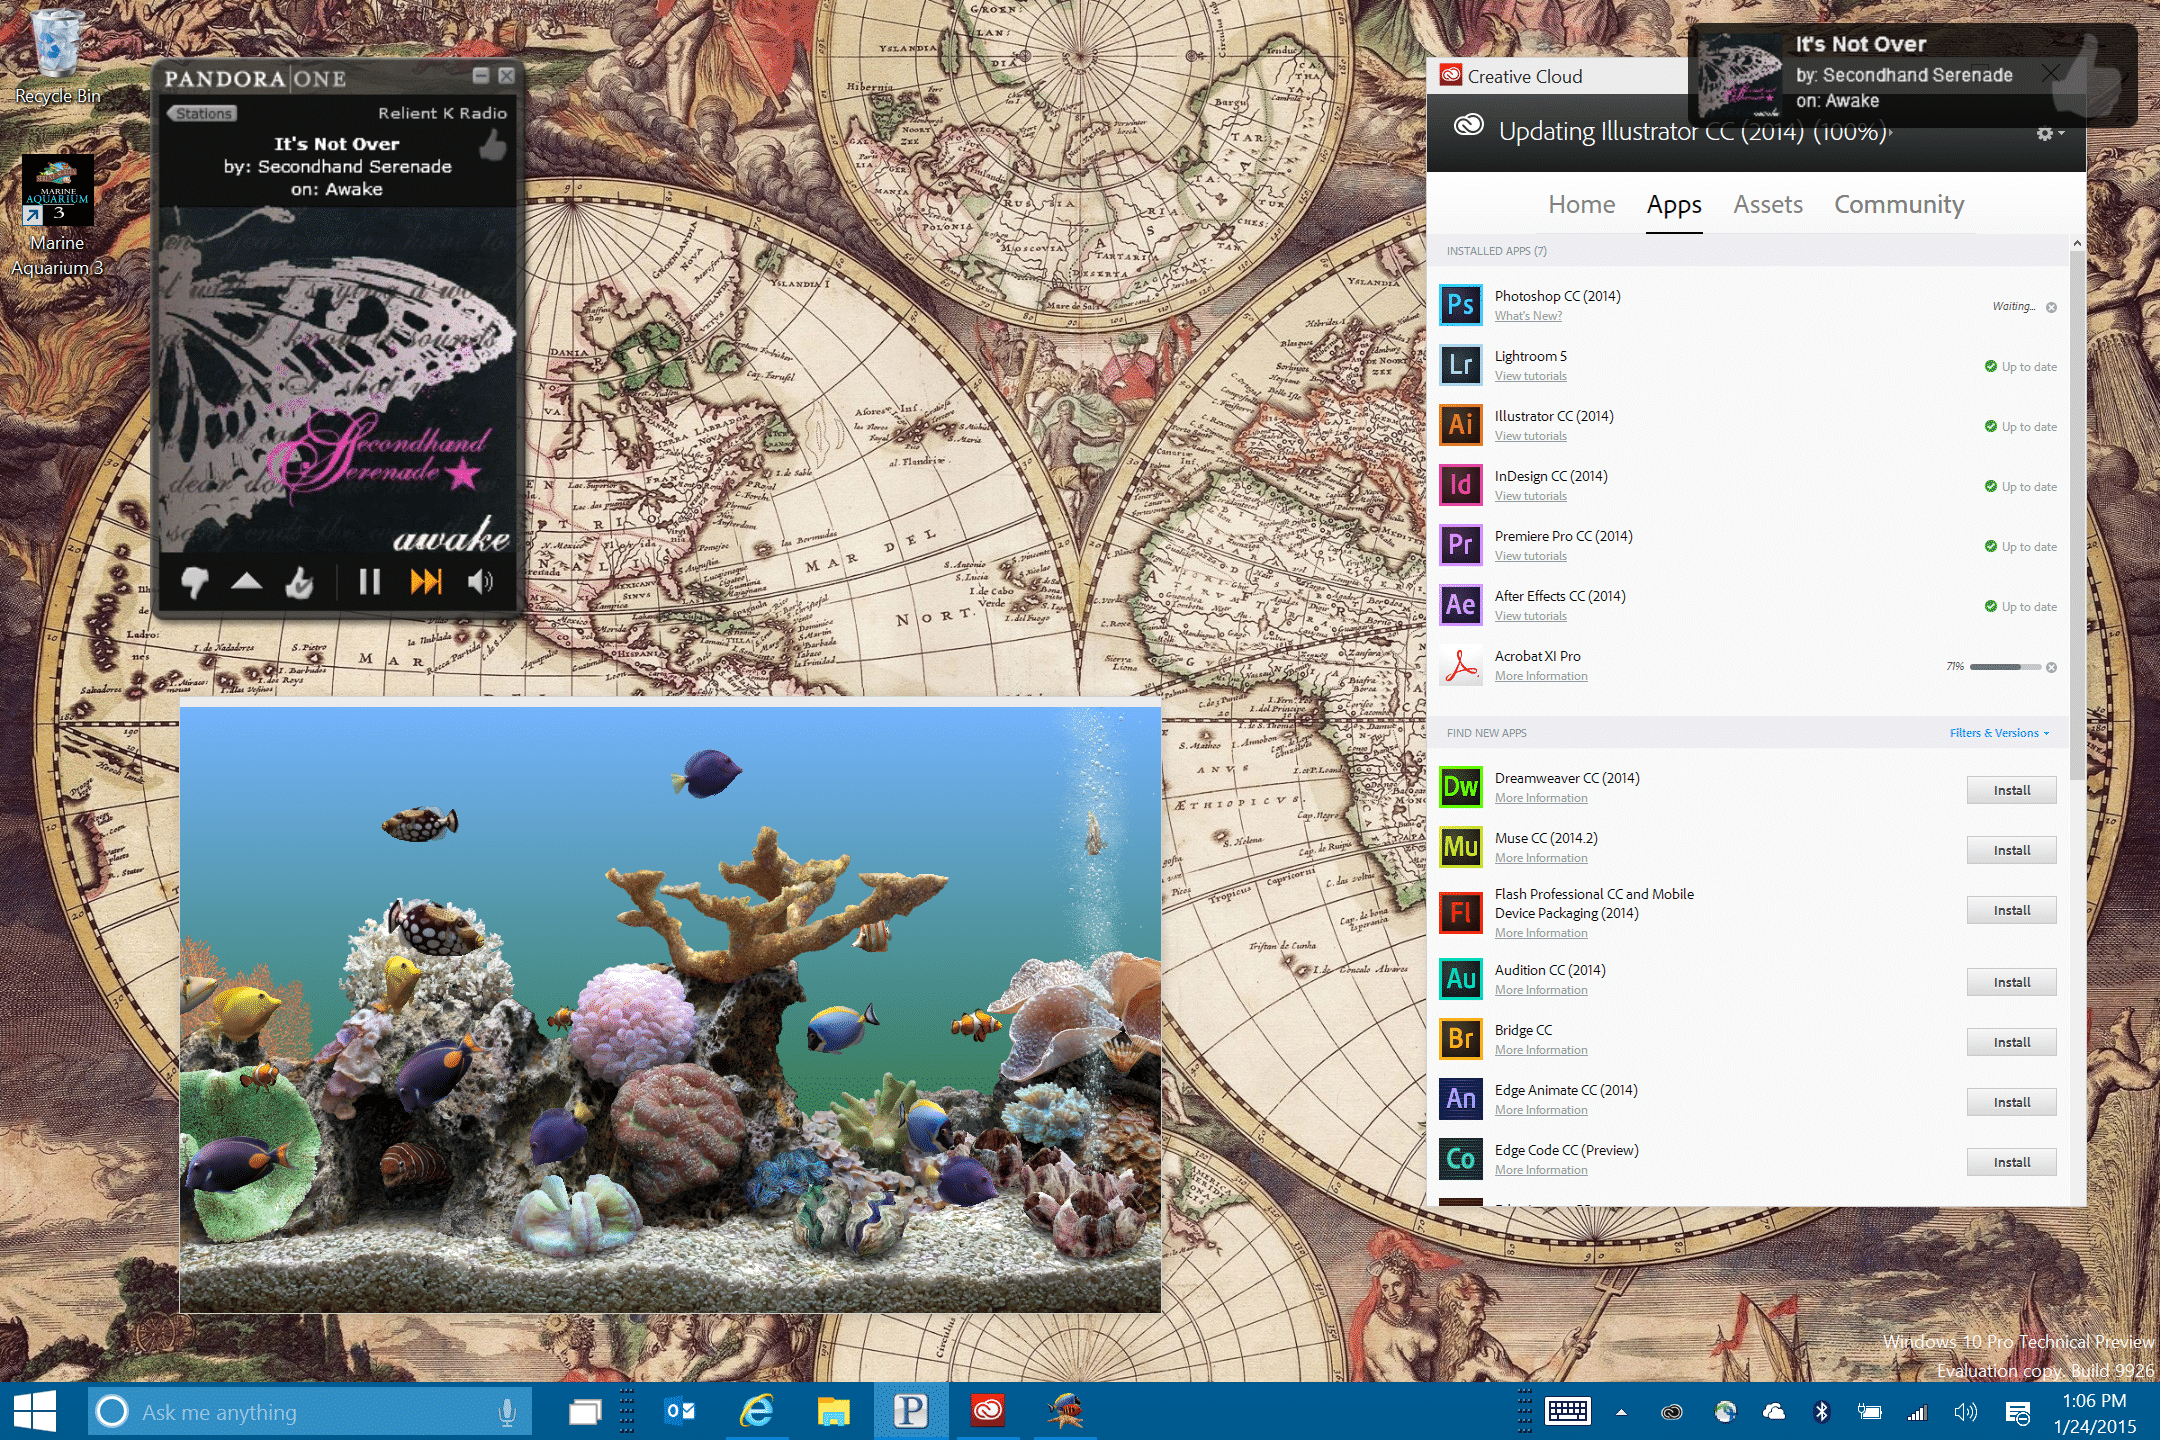This screenshot has height=1440, width=2160.
Task: Switch to the Home tab in Creative Cloud
Action: (x=1581, y=204)
